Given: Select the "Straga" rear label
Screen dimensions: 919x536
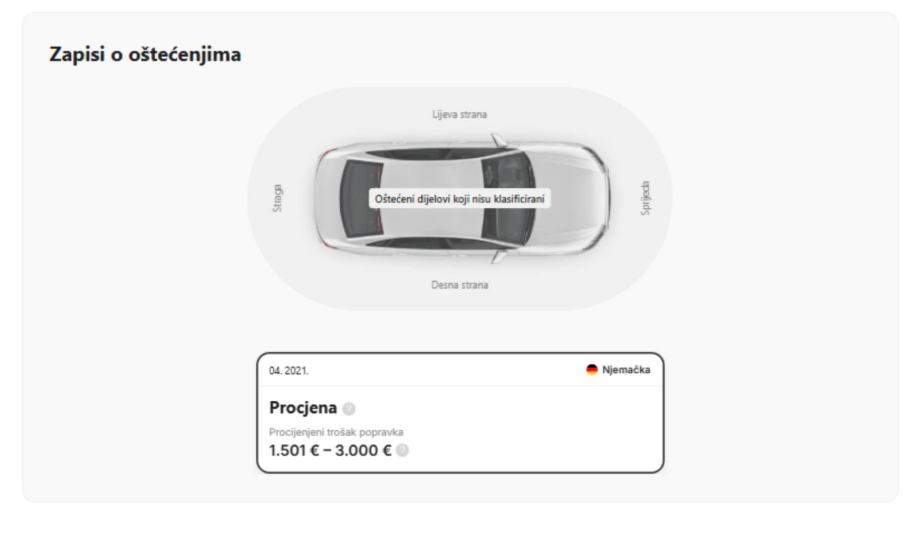Looking at the screenshot, I should [277, 198].
